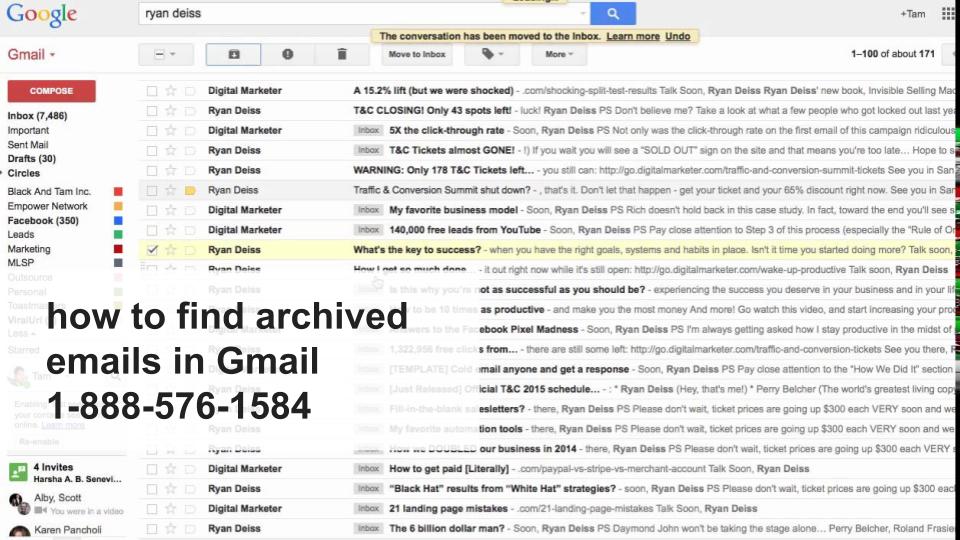This screenshot has width=960, height=540.
Task: Open the Karen Pancholi chat contact
Action: (x=67, y=530)
